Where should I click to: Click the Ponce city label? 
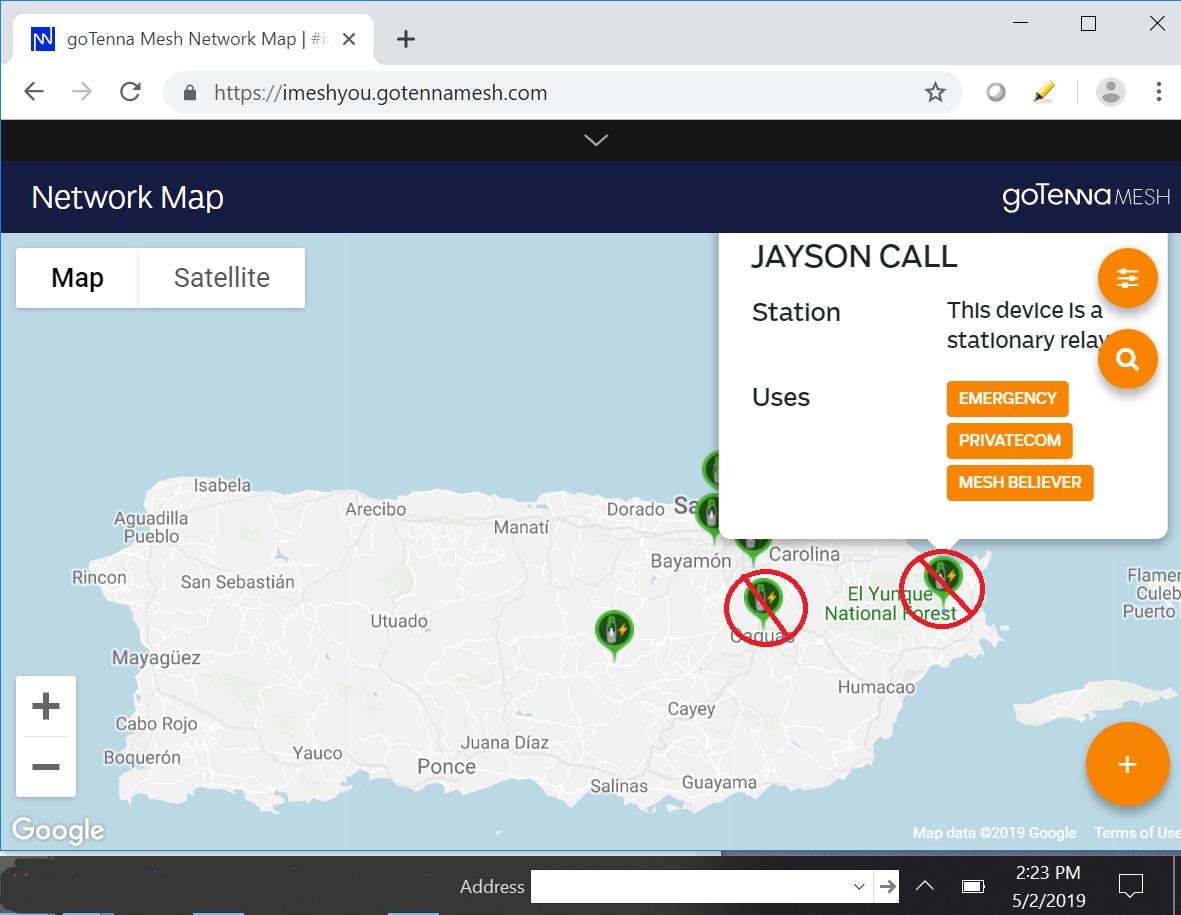446,767
